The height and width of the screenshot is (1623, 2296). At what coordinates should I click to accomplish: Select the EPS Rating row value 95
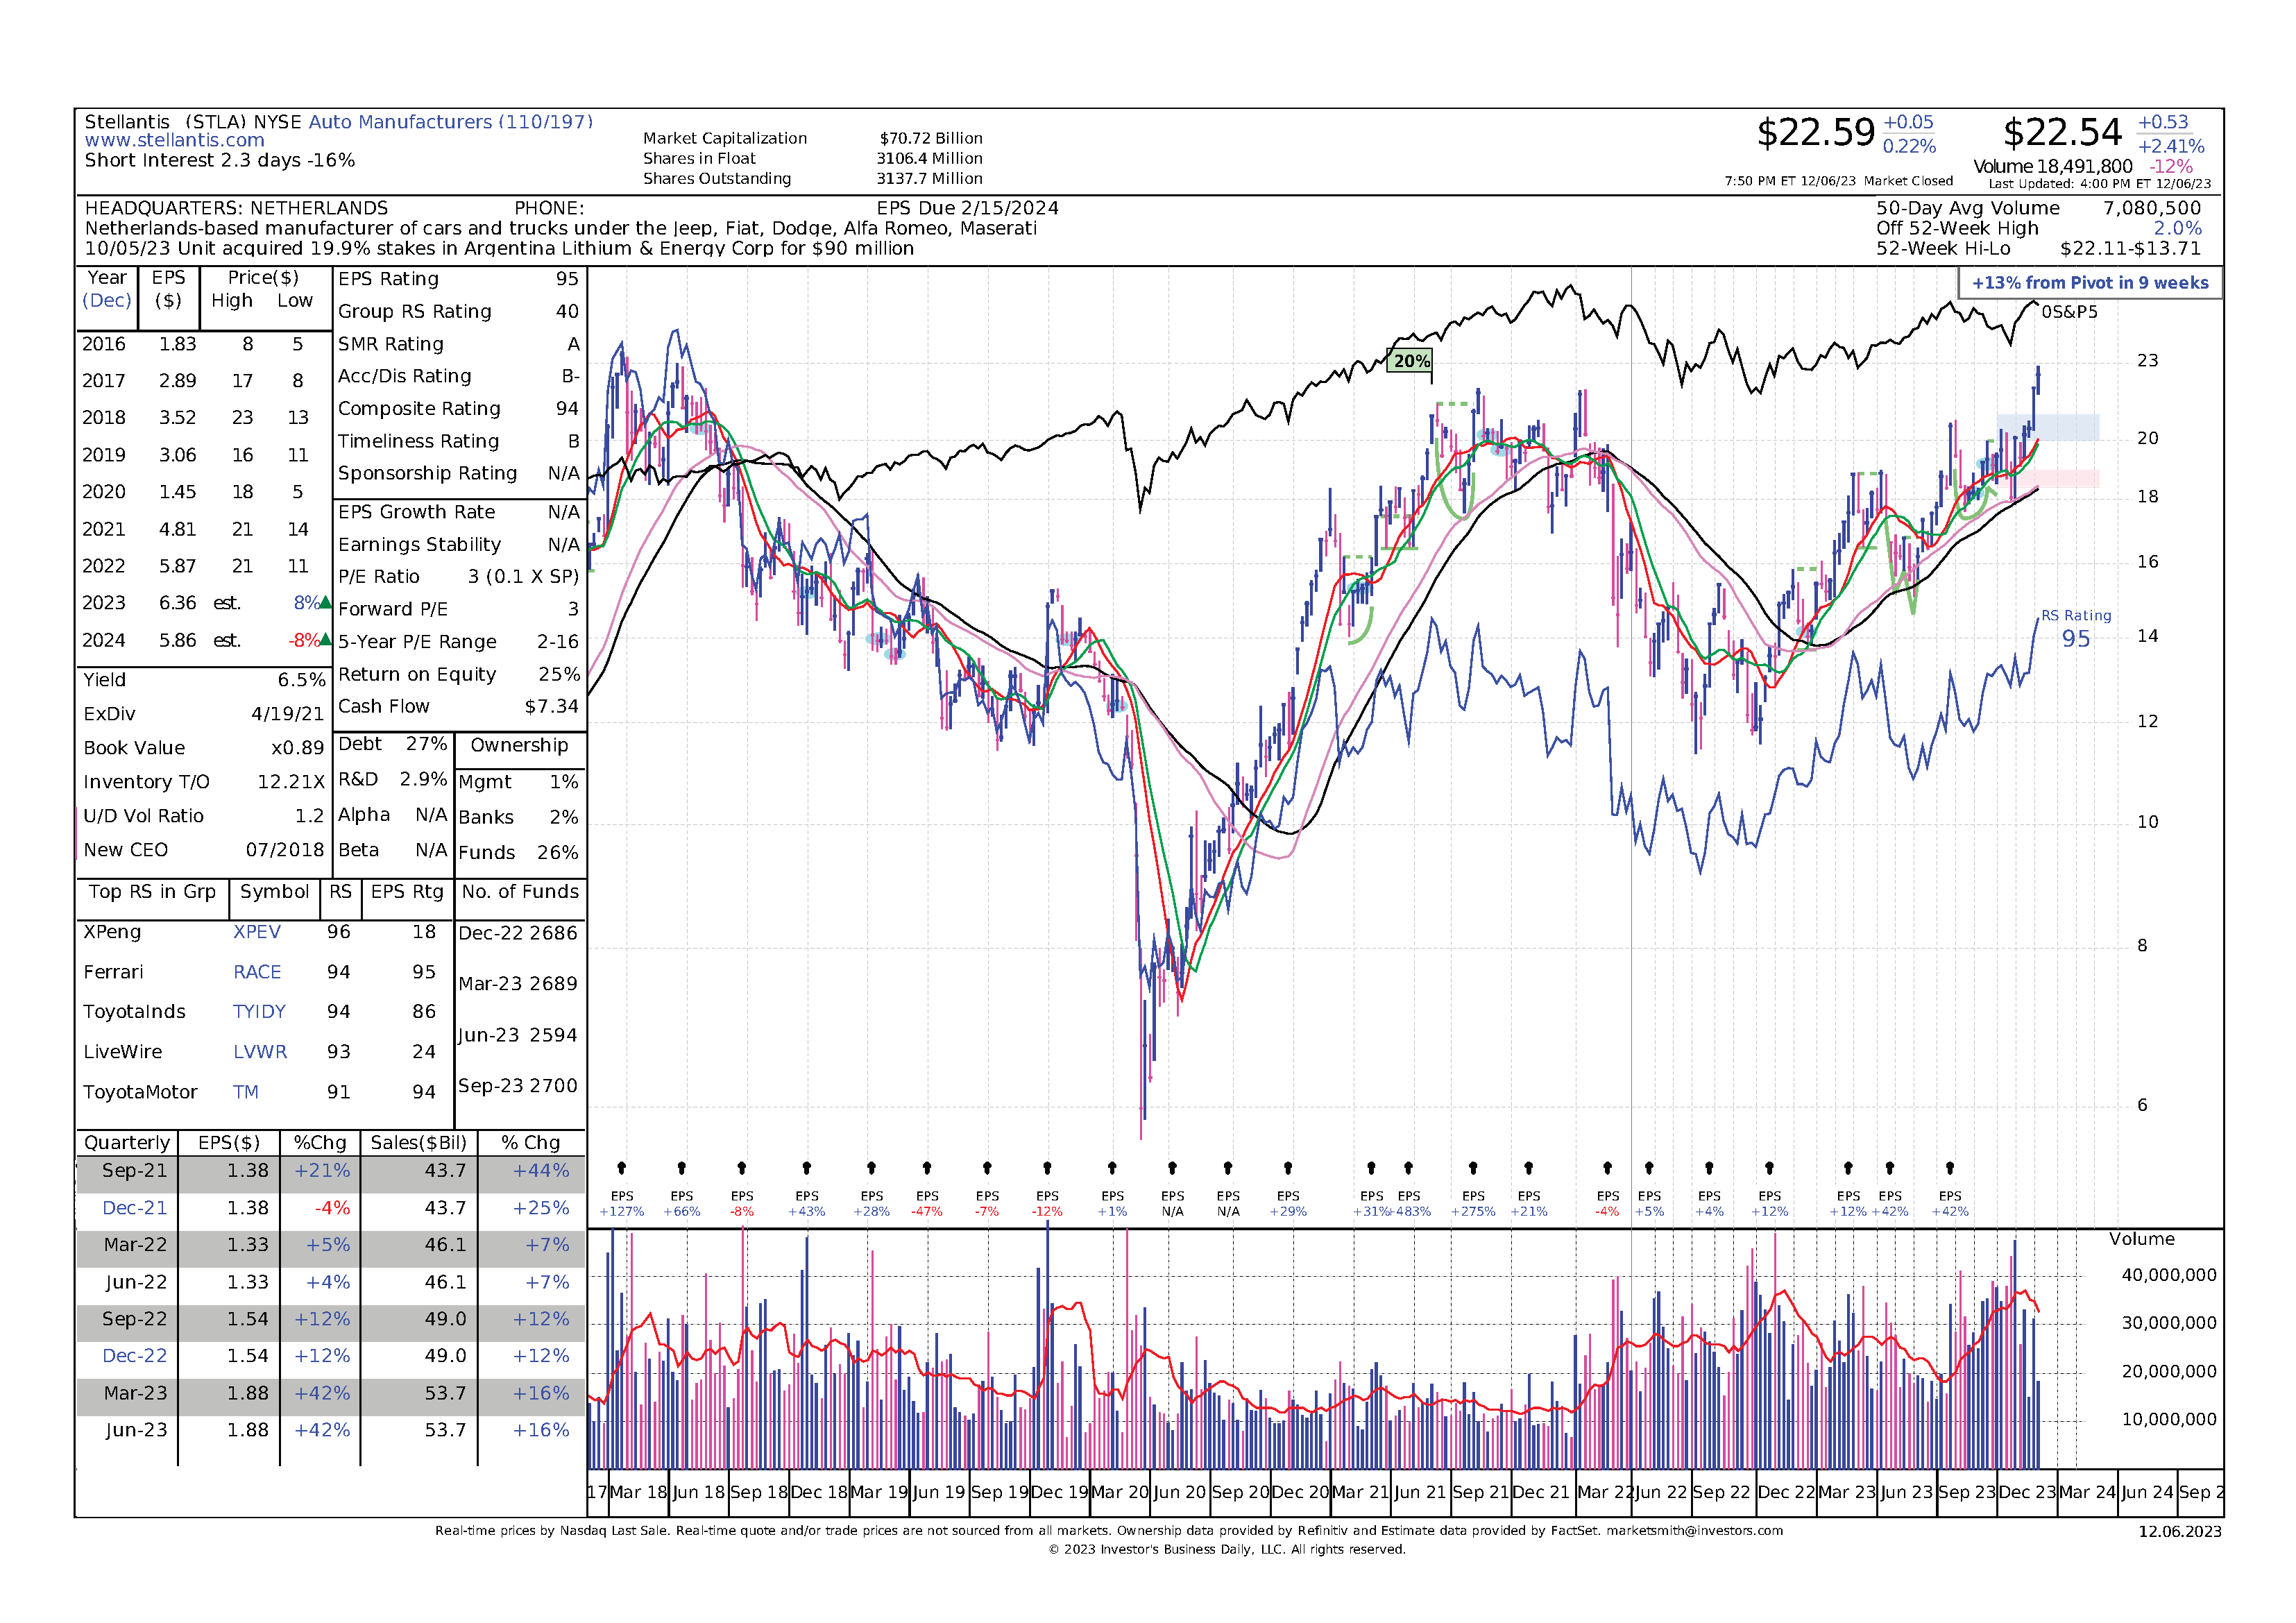click(x=567, y=279)
